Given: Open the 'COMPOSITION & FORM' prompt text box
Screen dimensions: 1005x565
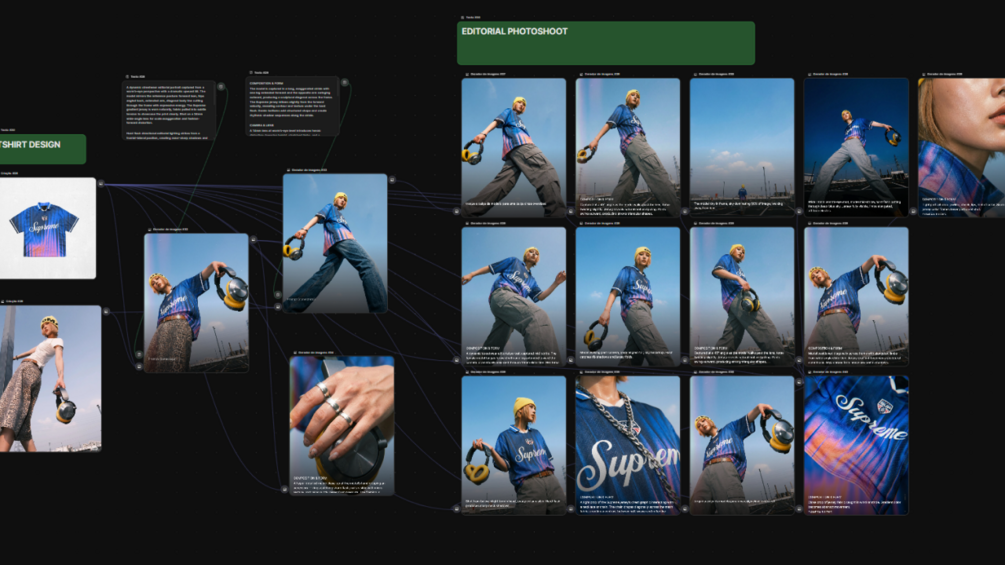Looking at the screenshot, I should tap(292, 106).
